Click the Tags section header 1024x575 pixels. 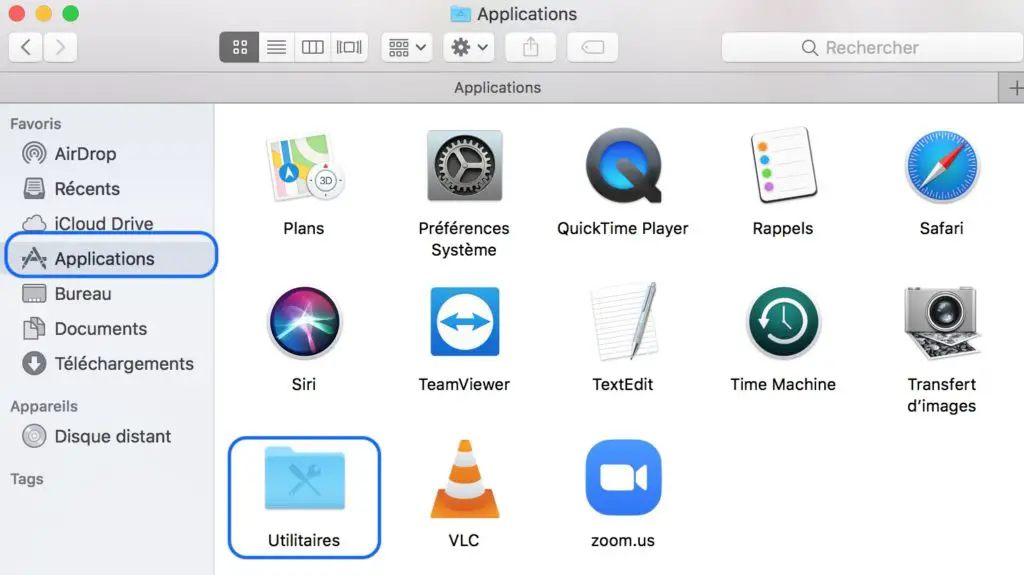pyautogui.click(x=27, y=479)
